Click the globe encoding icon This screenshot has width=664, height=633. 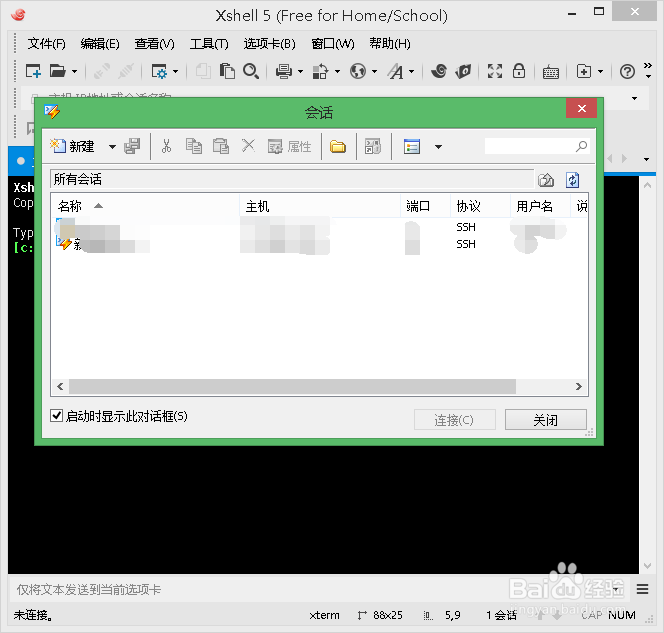[x=358, y=71]
